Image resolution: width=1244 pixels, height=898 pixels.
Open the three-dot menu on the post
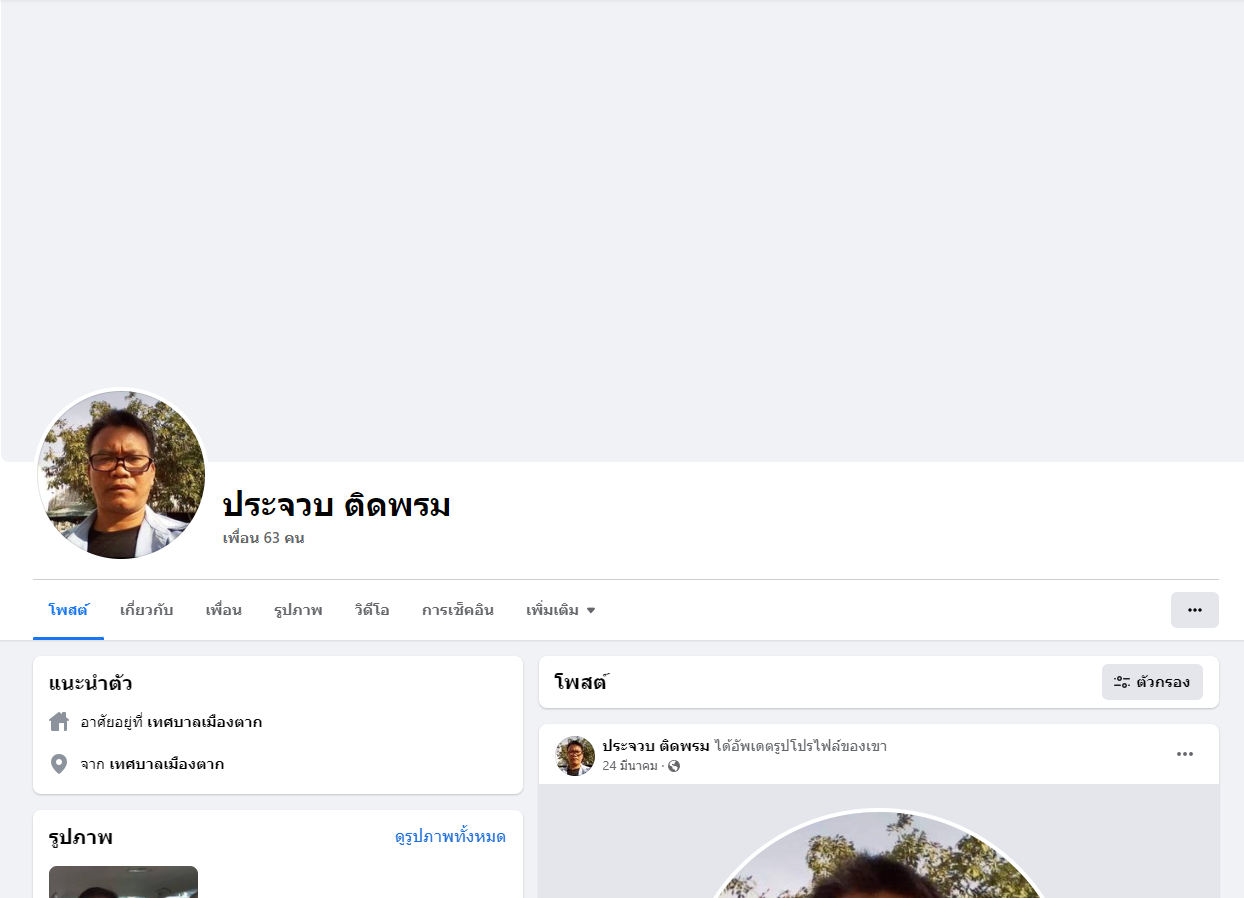(1185, 754)
